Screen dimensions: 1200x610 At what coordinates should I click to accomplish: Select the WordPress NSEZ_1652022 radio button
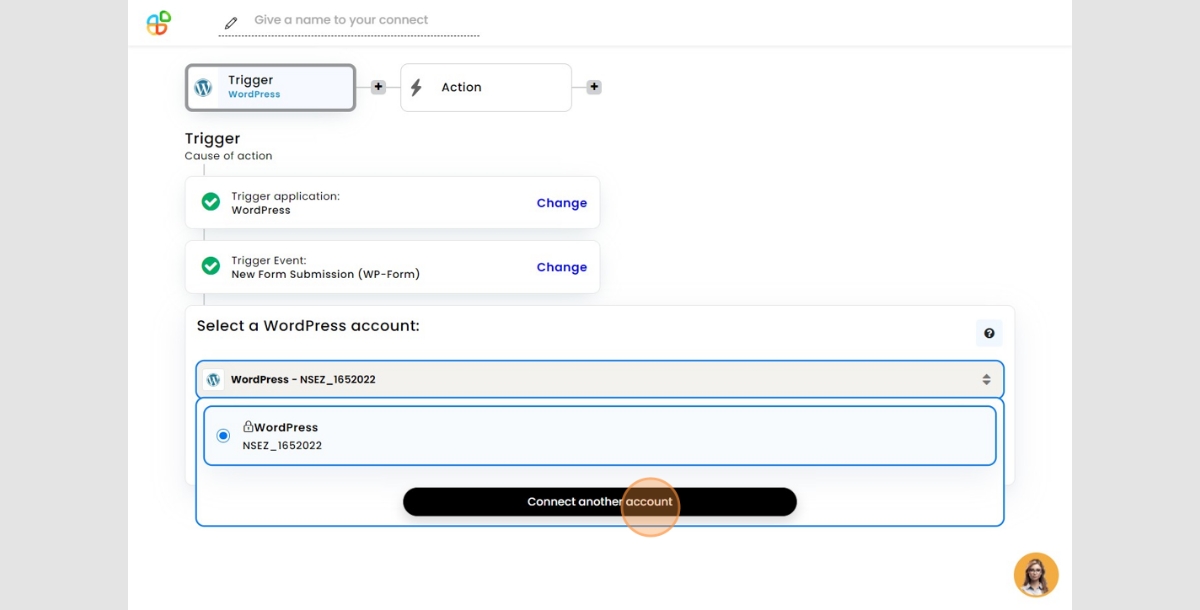[x=223, y=436]
